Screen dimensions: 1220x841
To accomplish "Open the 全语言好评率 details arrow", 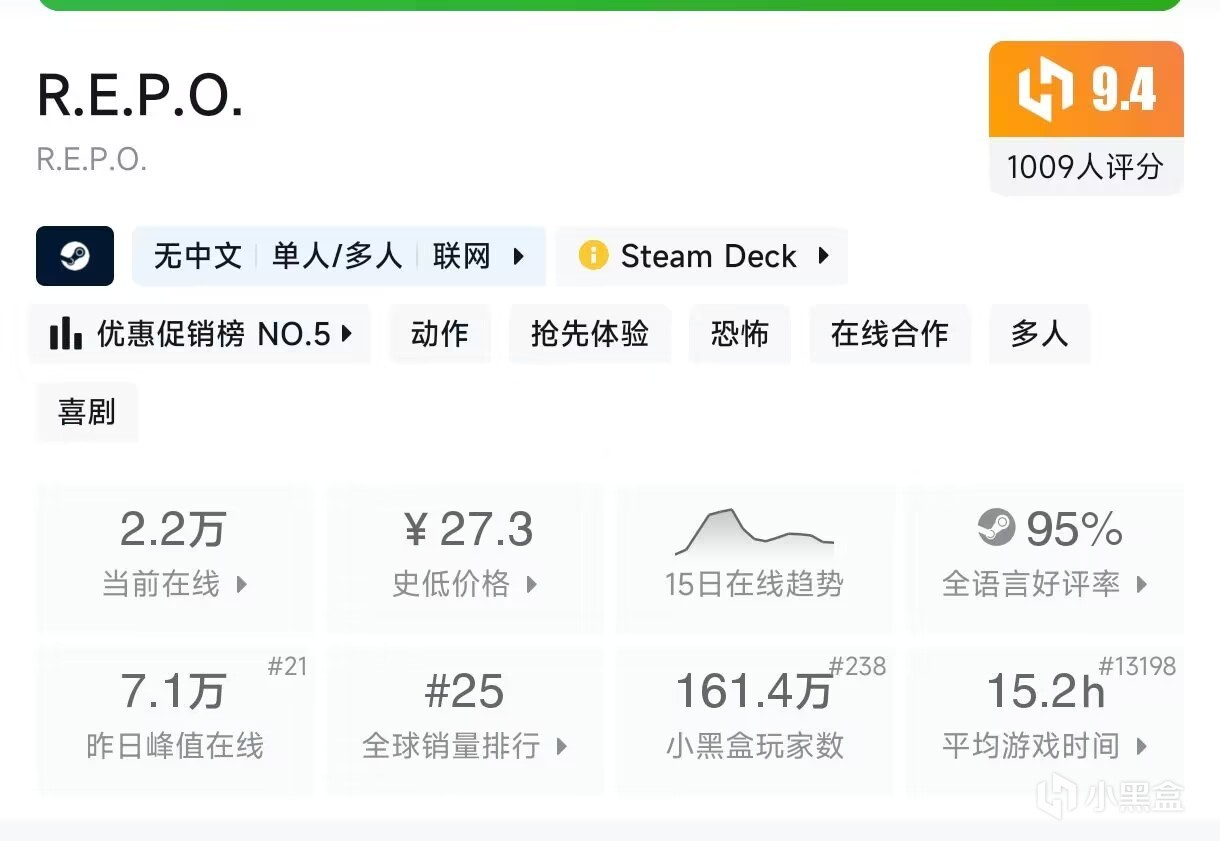I will tap(1141, 585).
